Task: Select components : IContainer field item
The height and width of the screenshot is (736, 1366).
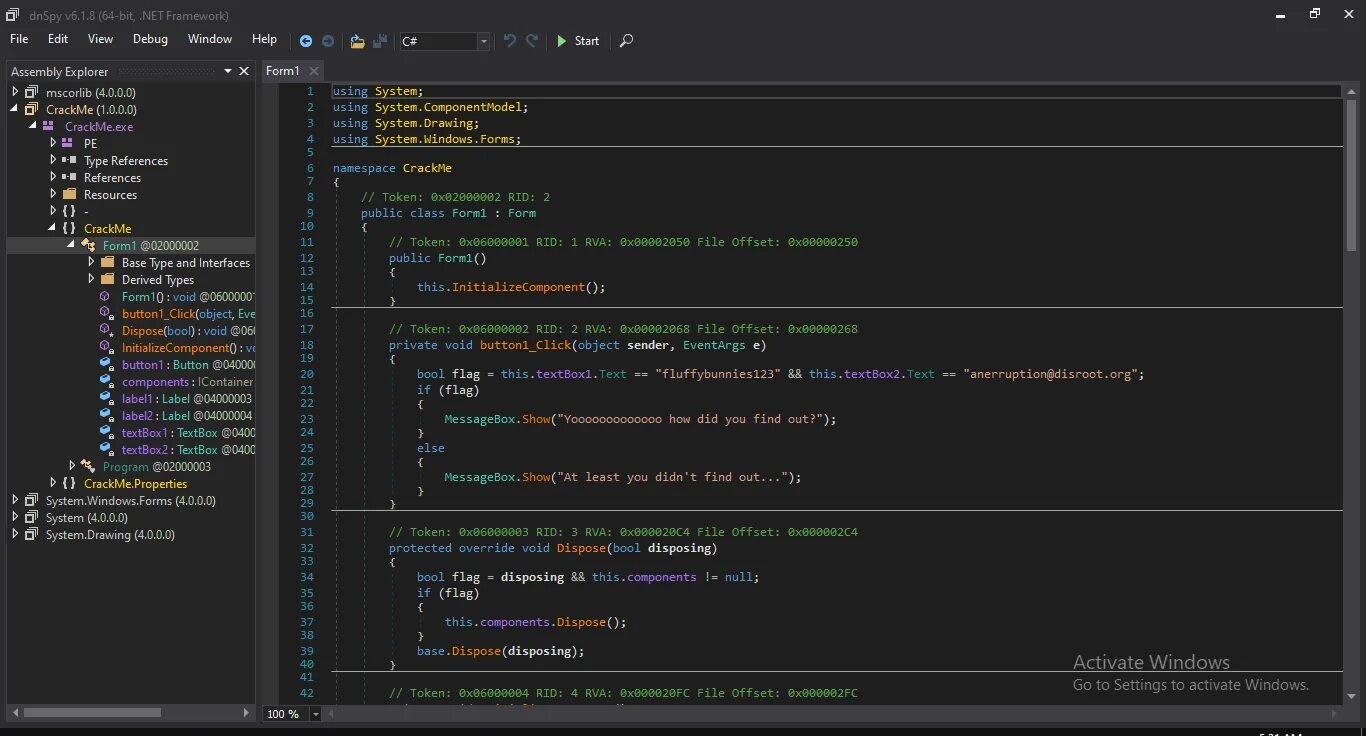Action: pyautogui.click(x=188, y=382)
